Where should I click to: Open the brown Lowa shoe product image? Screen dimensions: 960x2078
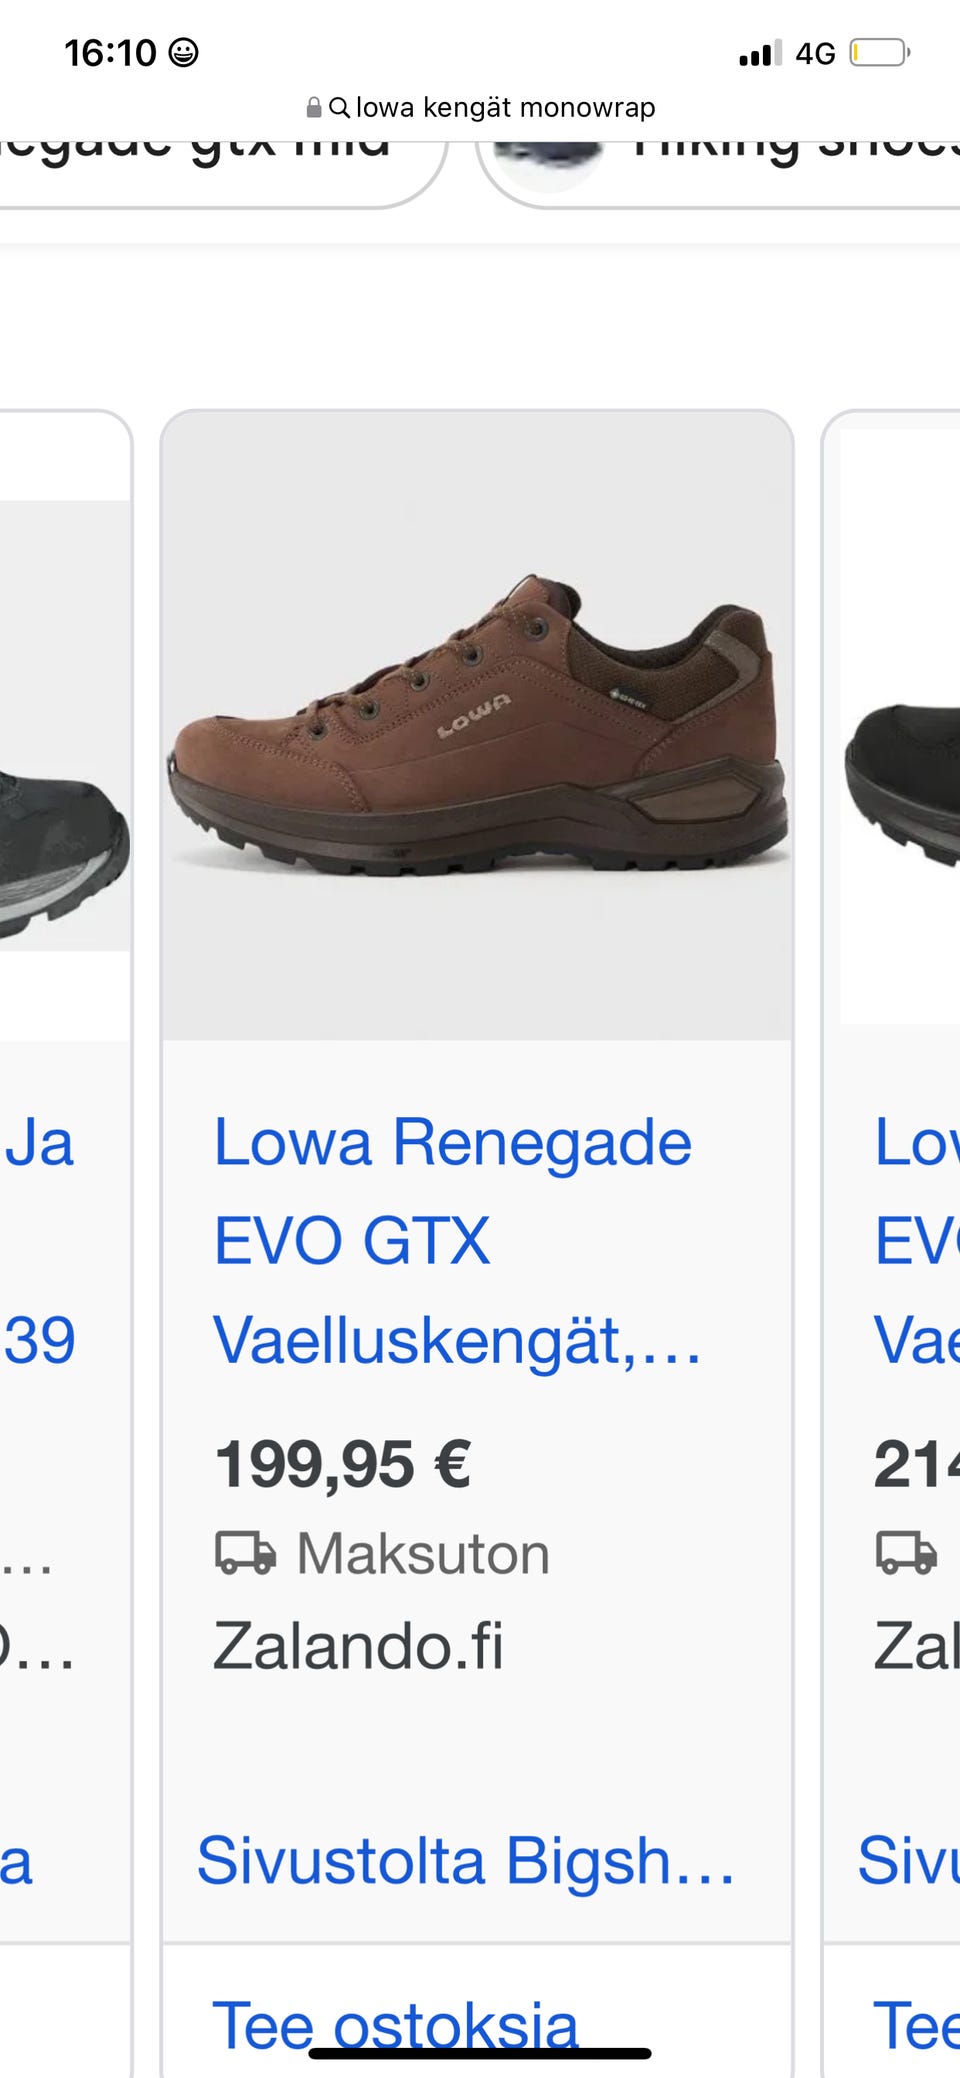[477, 726]
